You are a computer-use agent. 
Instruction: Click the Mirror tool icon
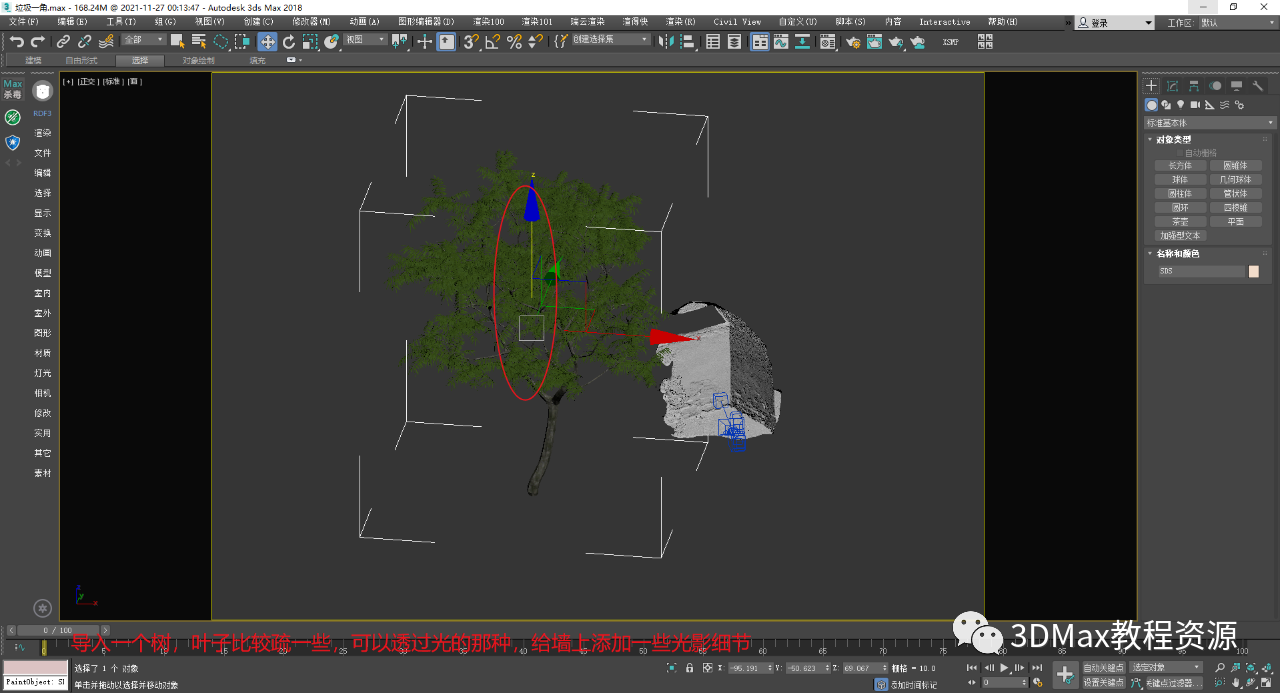pos(667,41)
